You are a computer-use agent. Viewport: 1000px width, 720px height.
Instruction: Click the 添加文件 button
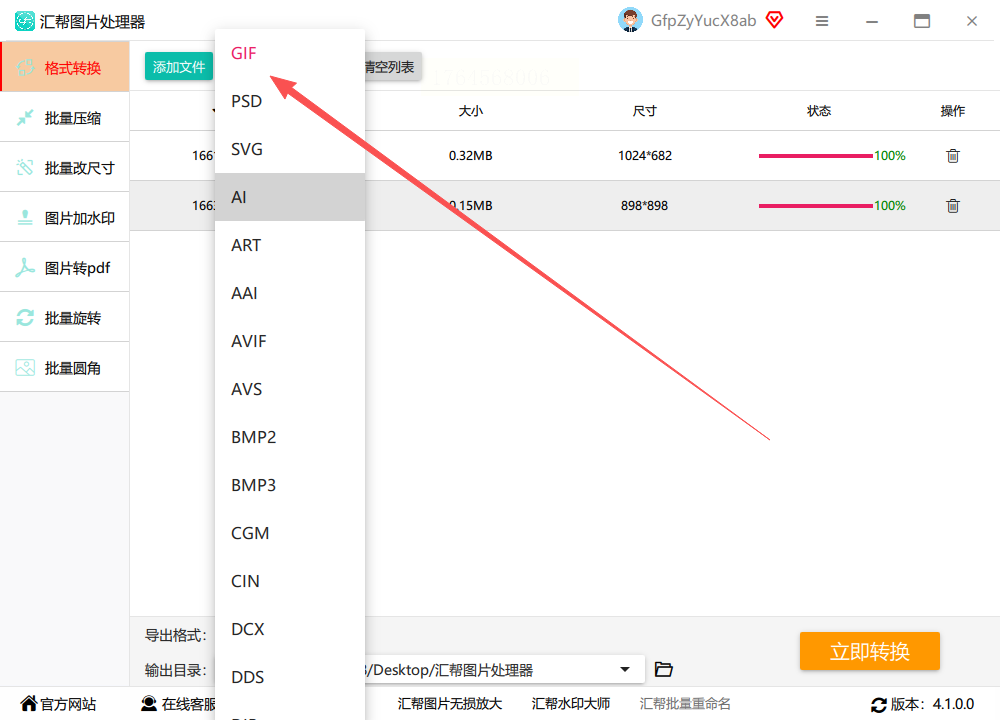179,67
